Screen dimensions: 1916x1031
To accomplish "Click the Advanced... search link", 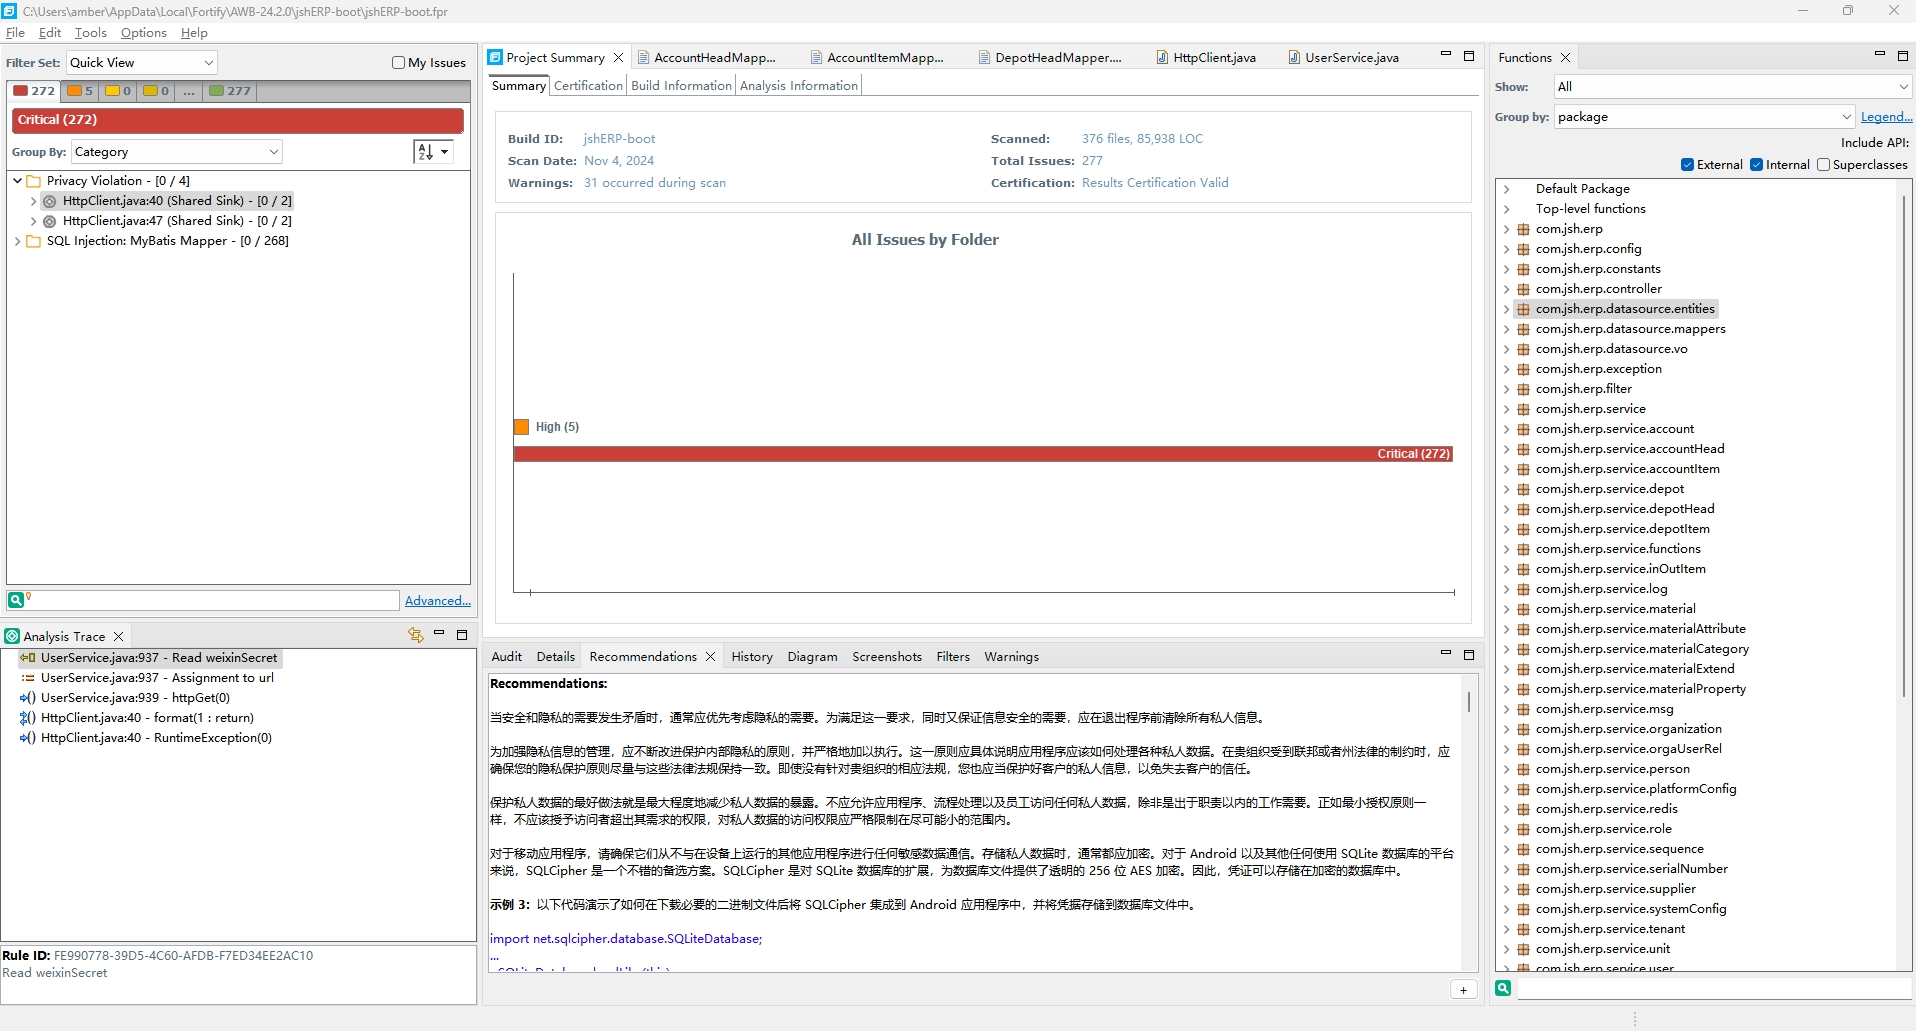I will [437, 601].
